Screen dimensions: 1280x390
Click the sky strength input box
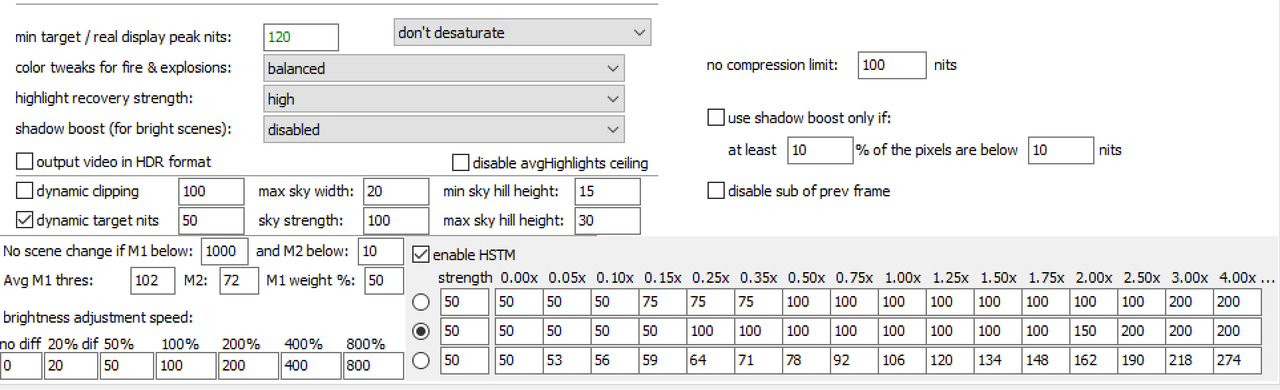pos(395,220)
